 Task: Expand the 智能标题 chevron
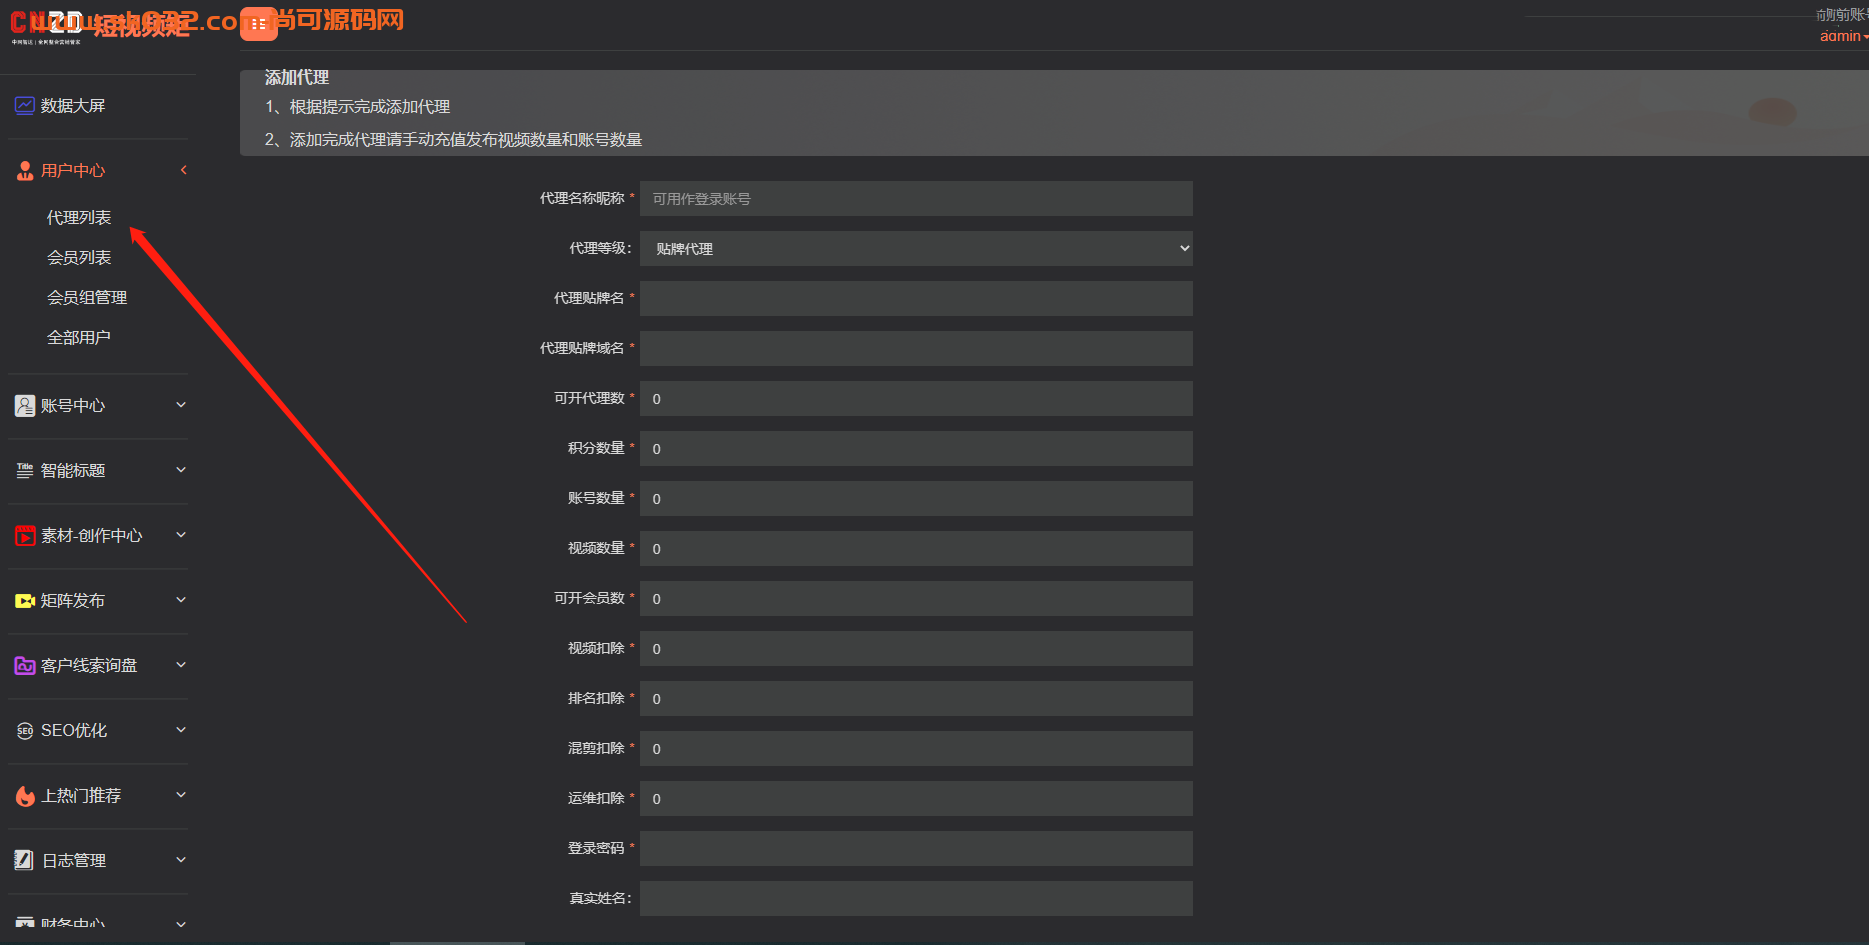point(181,470)
